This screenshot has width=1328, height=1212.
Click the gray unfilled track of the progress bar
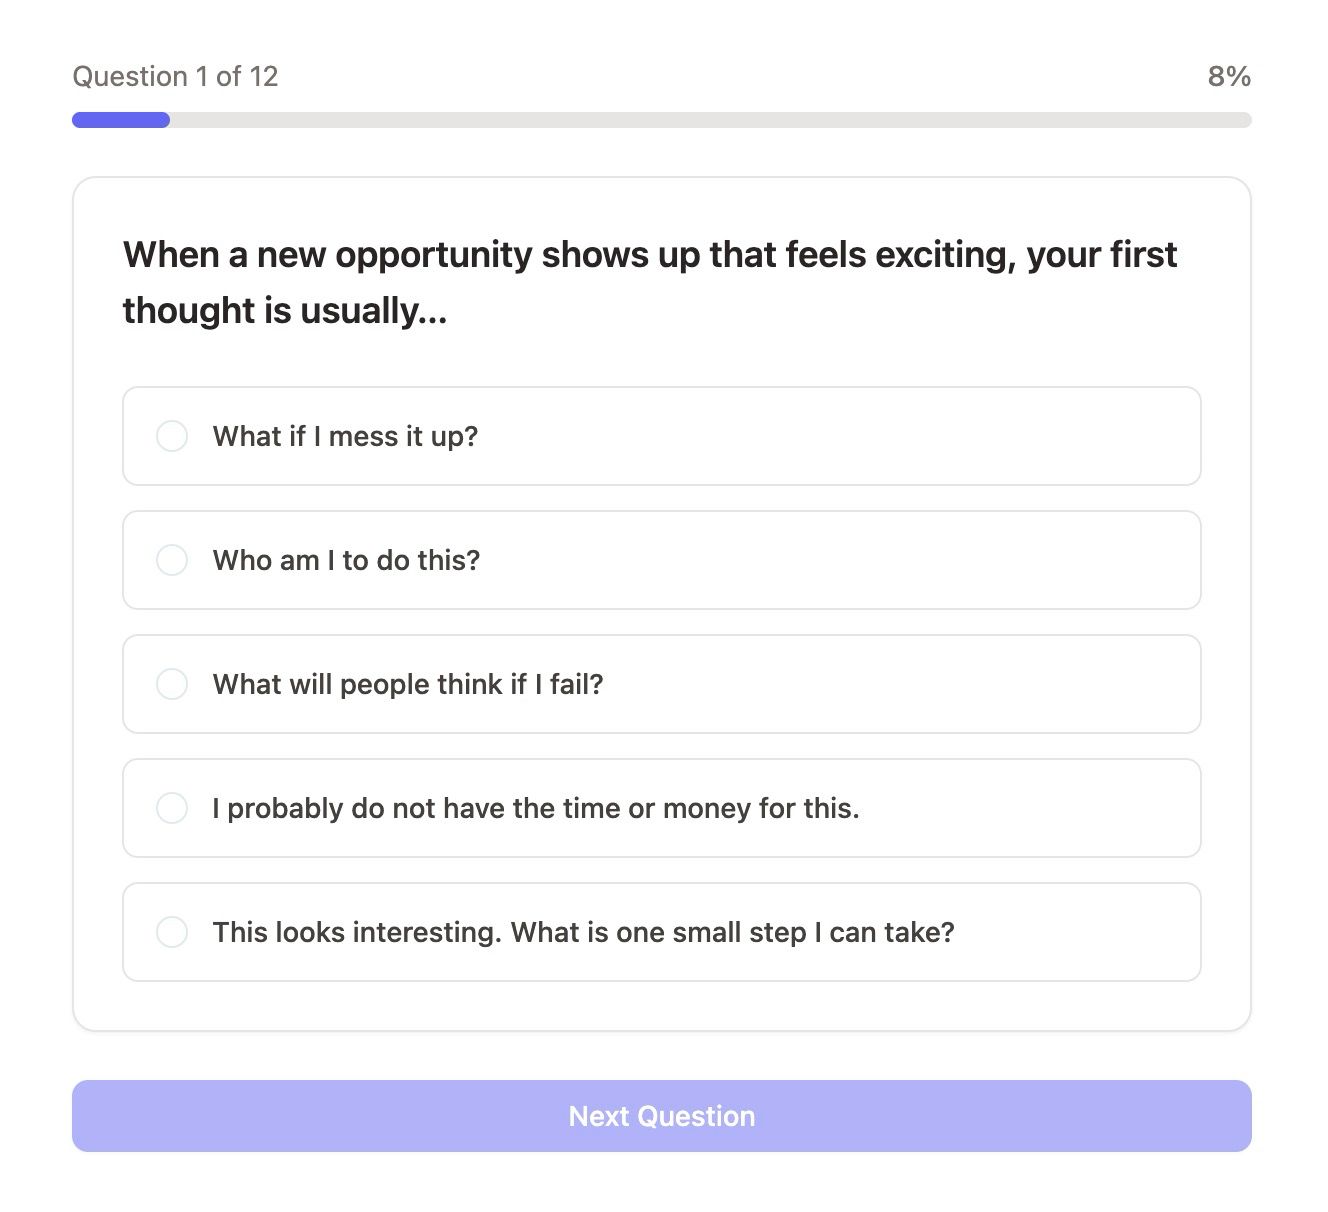711,120
